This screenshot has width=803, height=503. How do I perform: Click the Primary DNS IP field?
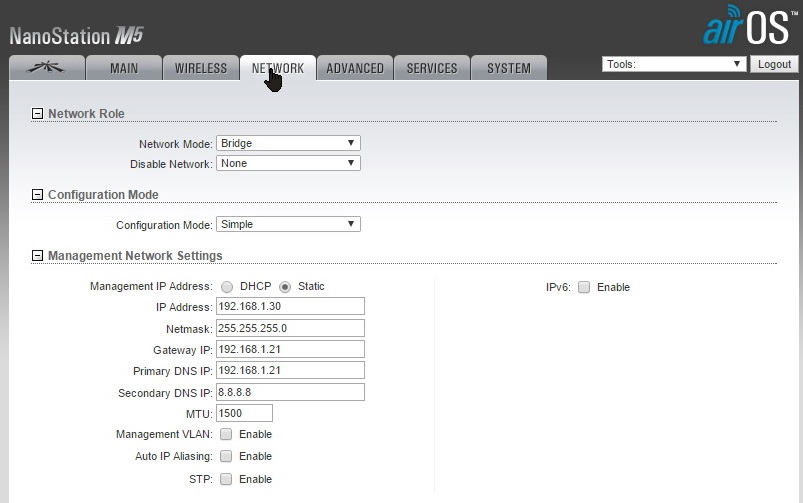(290, 370)
